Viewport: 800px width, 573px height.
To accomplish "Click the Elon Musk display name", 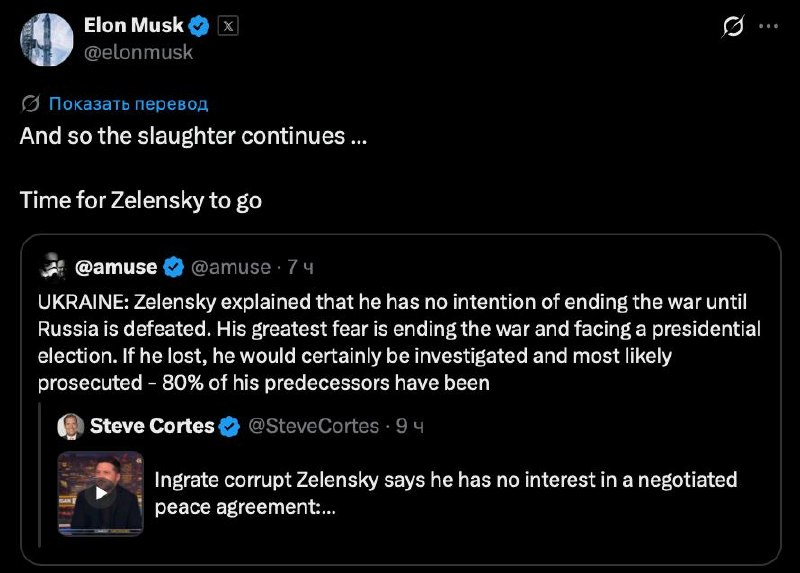I will pos(134,26).
